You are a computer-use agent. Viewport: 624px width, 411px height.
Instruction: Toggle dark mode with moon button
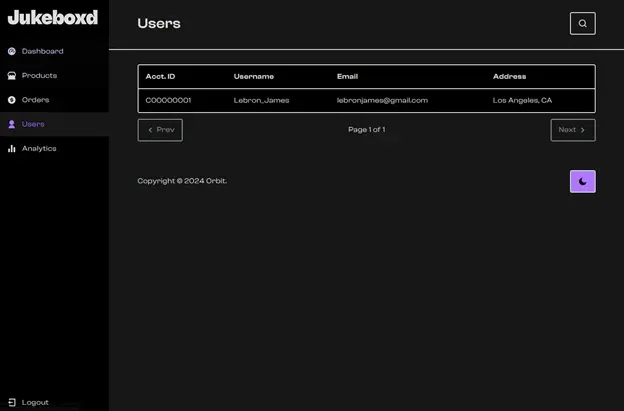click(x=583, y=181)
